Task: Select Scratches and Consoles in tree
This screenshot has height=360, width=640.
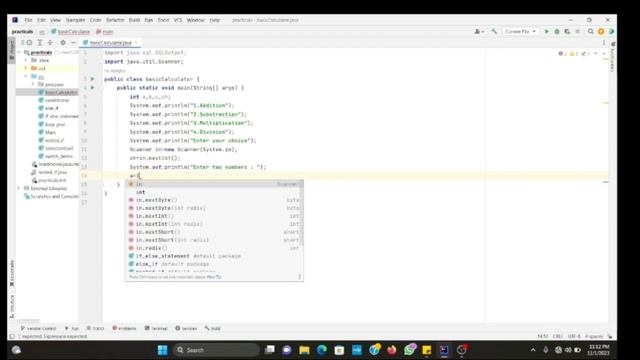Action: coord(51,196)
